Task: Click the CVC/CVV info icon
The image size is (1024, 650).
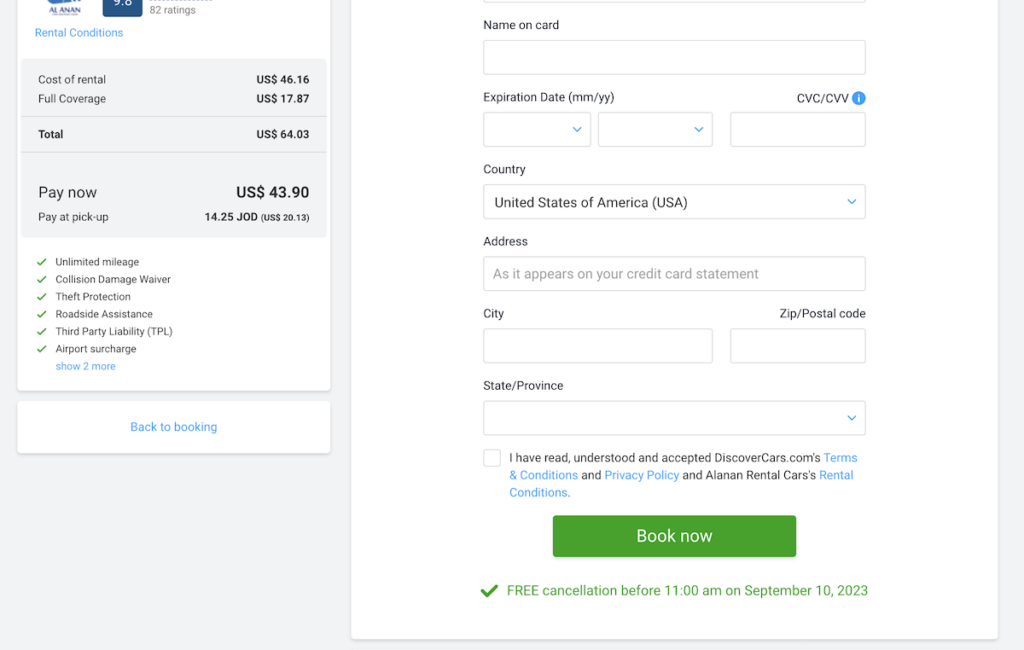Action: pyautogui.click(x=859, y=98)
